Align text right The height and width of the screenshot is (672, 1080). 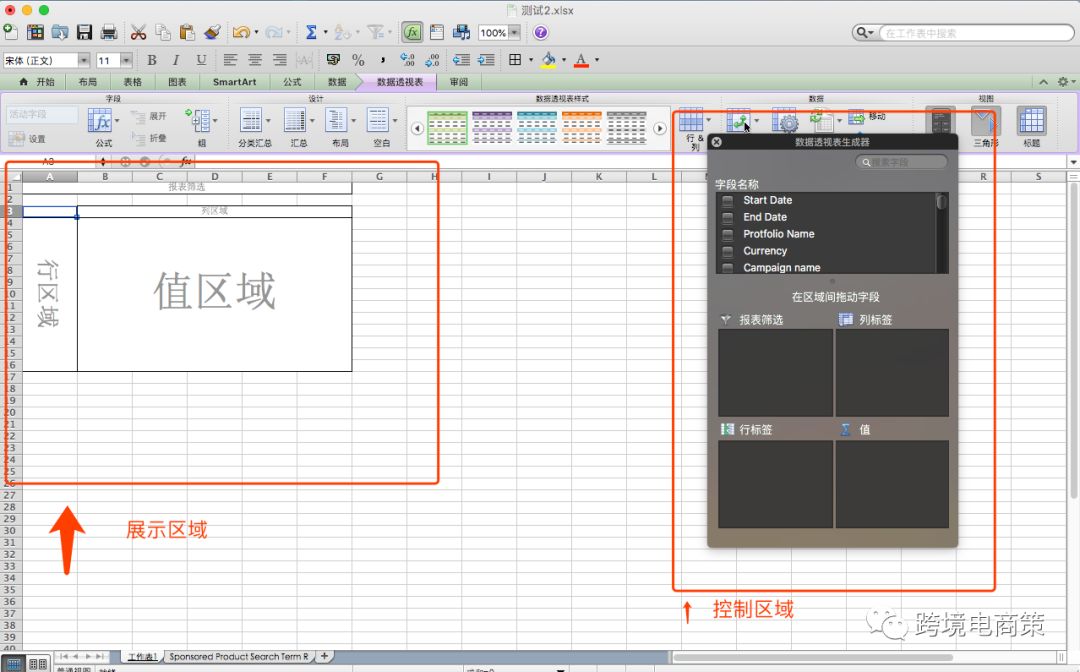pos(280,60)
